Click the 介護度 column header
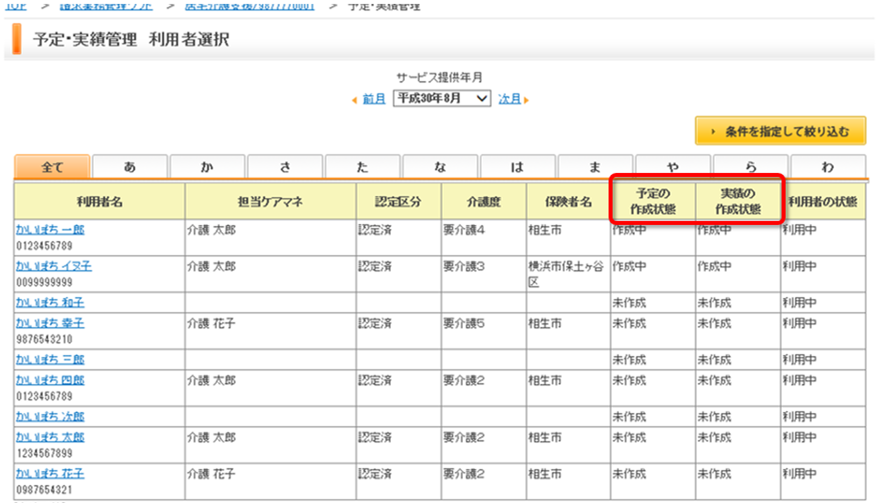 pos(483,202)
